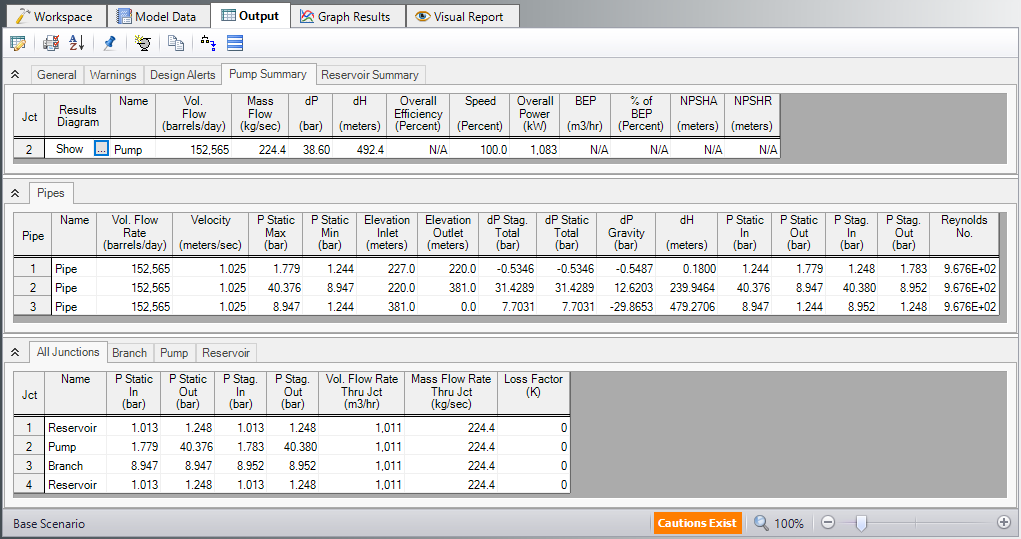
Task: Click the hierarchy arrow toolbar icon
Action: [208, 43]
